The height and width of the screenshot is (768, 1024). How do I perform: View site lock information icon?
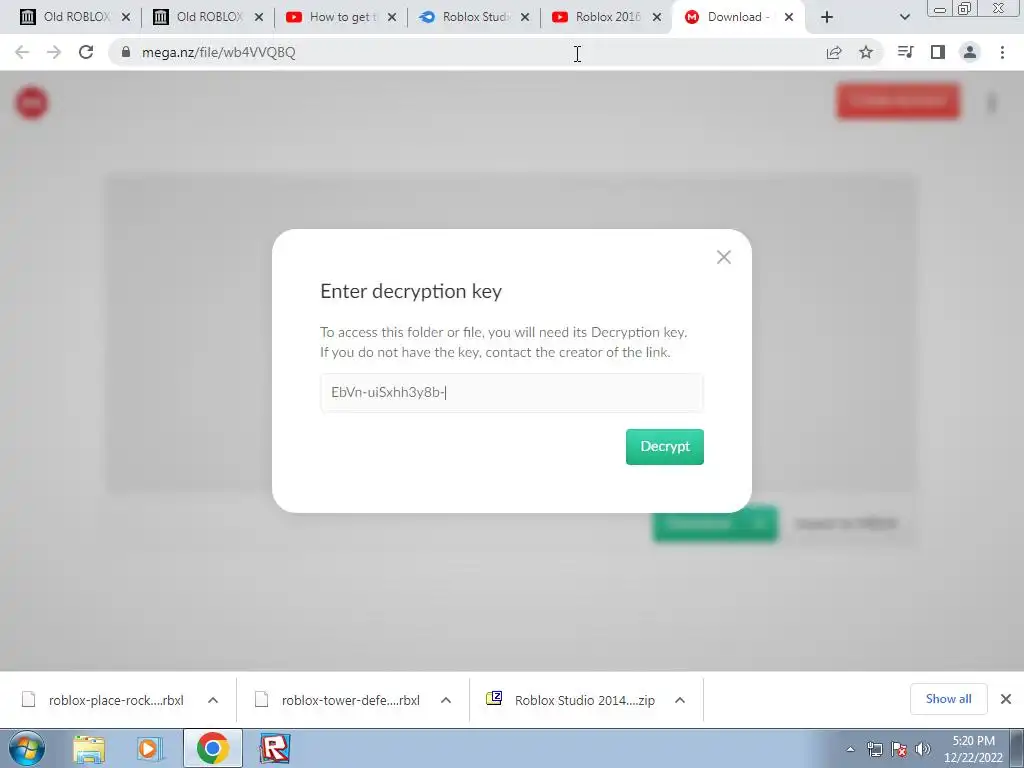coord(126,52)
